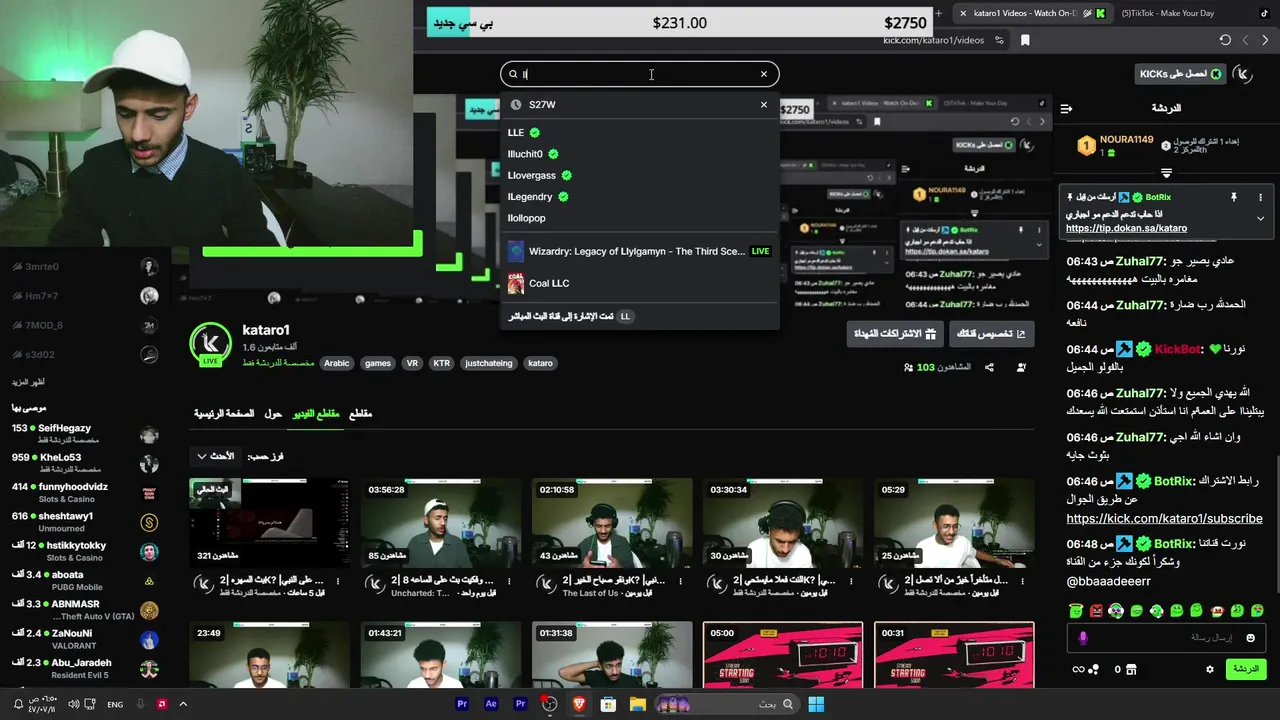Click the green Chat send button

[x=1246, y=669]
